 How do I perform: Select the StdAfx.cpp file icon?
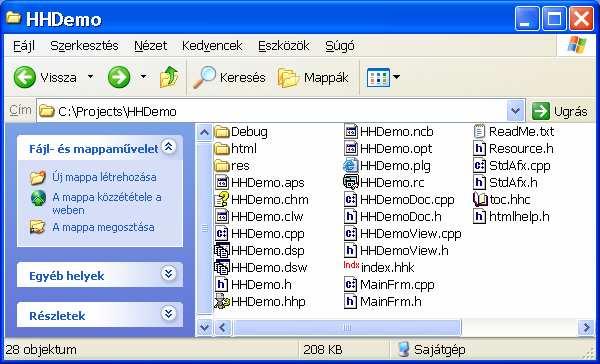tap(479, 166)
